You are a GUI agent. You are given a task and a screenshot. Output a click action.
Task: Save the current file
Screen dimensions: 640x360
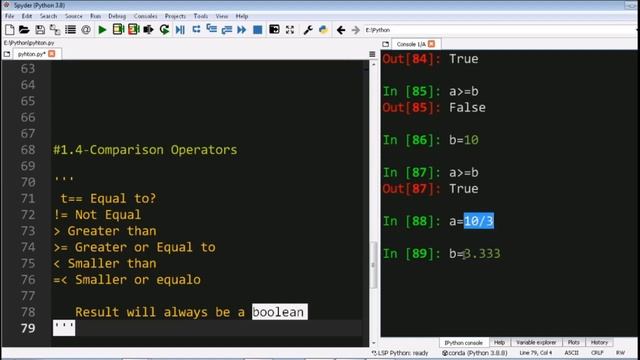pos(40,29)
